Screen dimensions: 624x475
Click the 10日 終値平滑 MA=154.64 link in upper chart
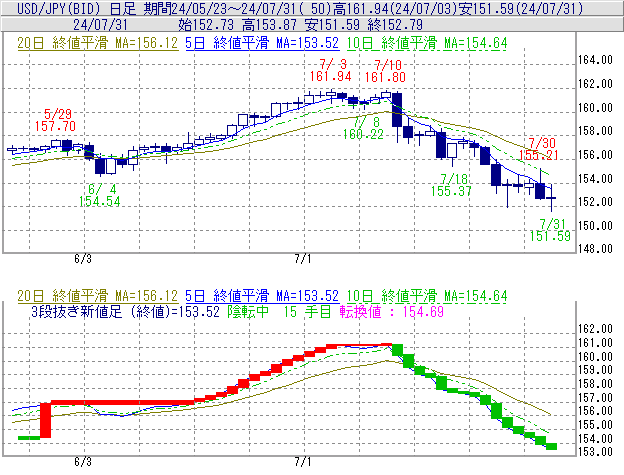pos(427,43)
